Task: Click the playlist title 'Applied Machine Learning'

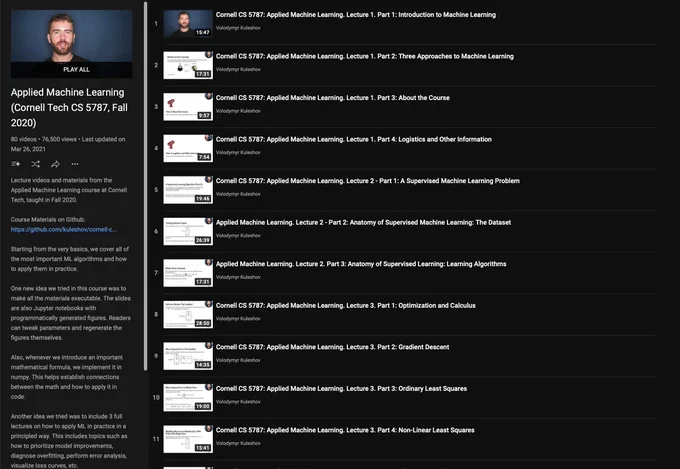Action: point(69,108)
